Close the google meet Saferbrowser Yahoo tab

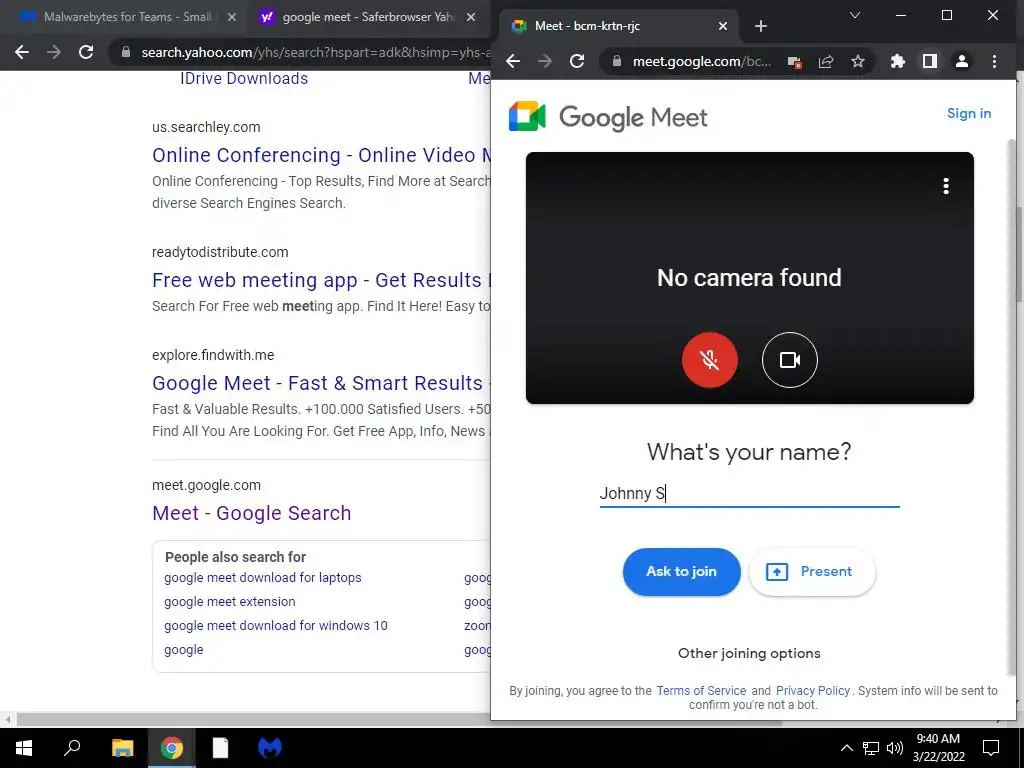coord(471,18)
